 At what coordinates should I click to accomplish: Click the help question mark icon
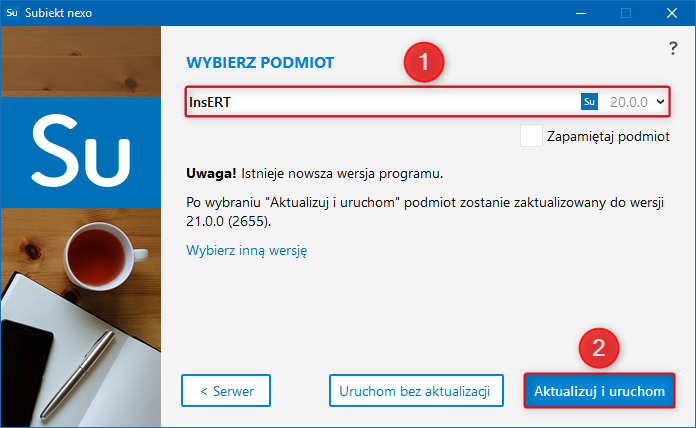coord(673,48)
